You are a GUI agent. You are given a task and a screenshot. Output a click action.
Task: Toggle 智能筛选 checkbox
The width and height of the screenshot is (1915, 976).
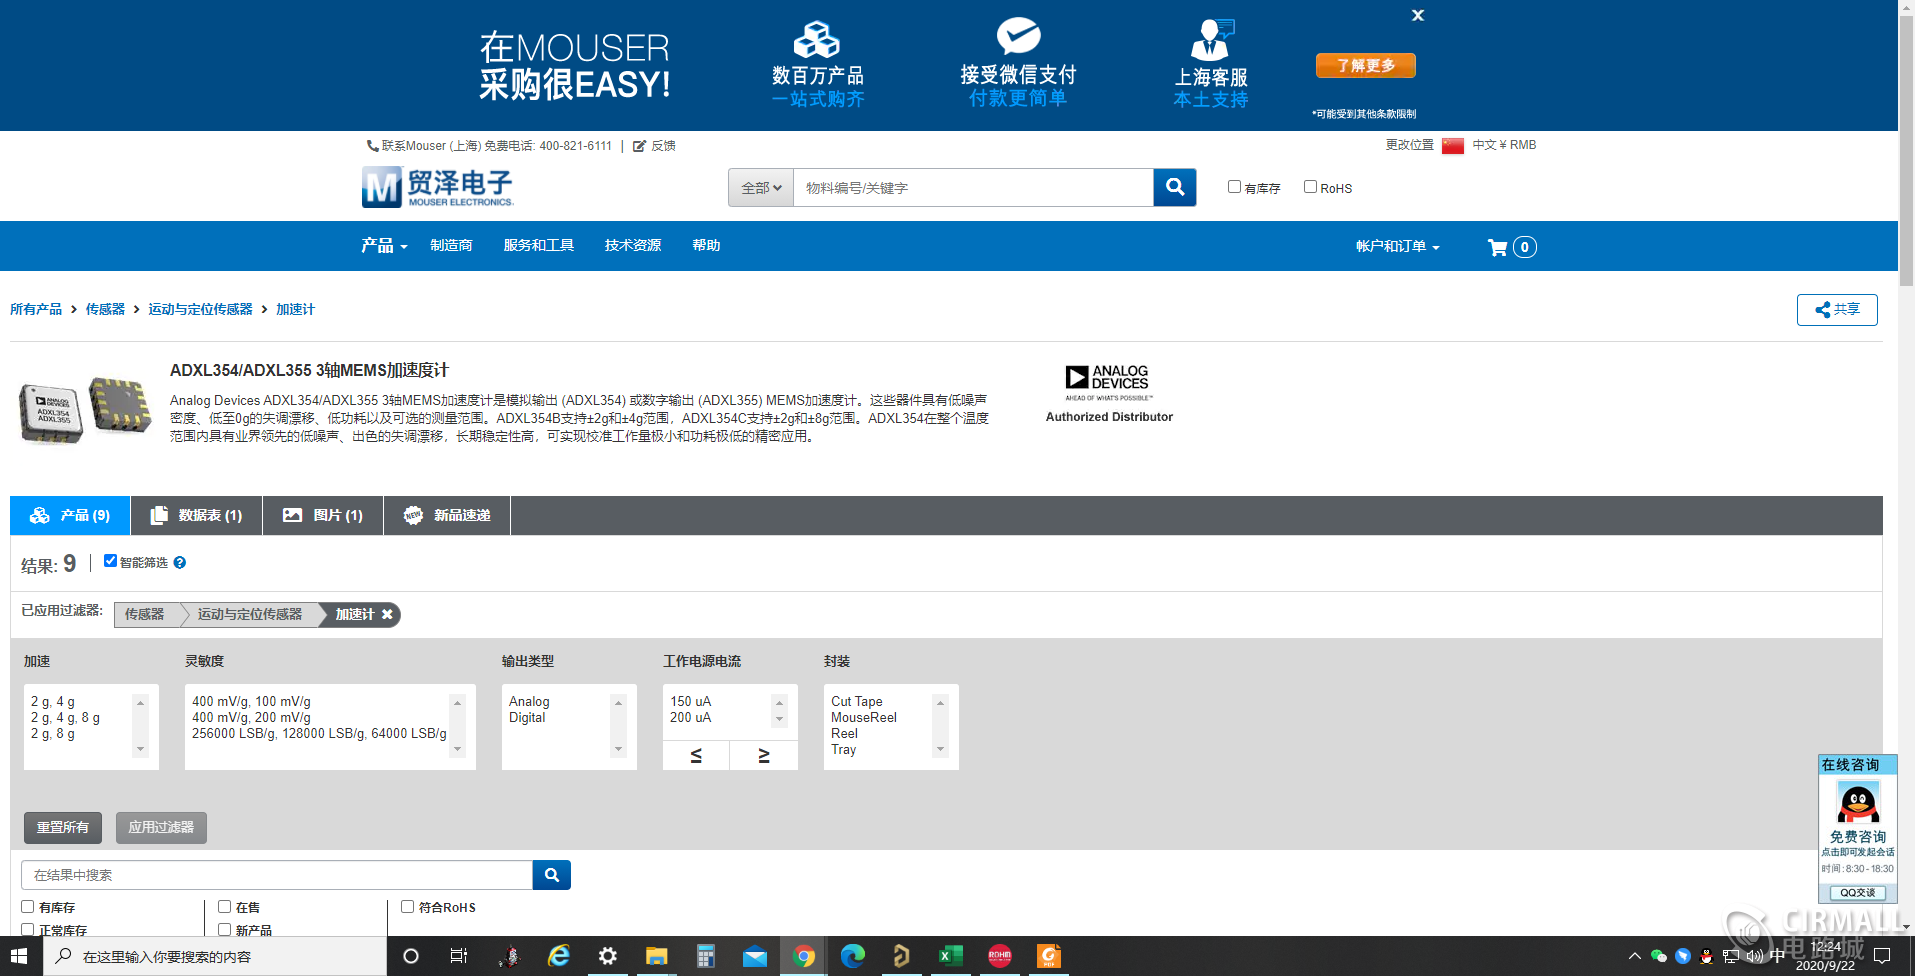110,561
